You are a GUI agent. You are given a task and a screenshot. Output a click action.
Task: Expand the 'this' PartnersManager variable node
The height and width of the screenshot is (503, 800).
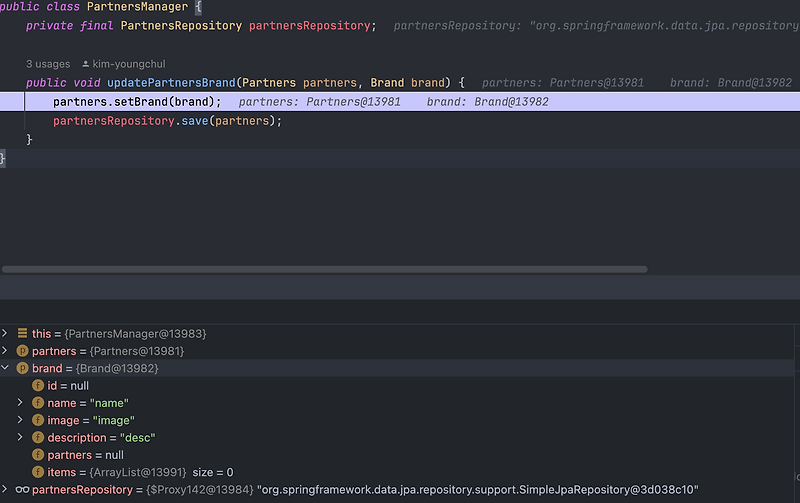coord(5,333)
